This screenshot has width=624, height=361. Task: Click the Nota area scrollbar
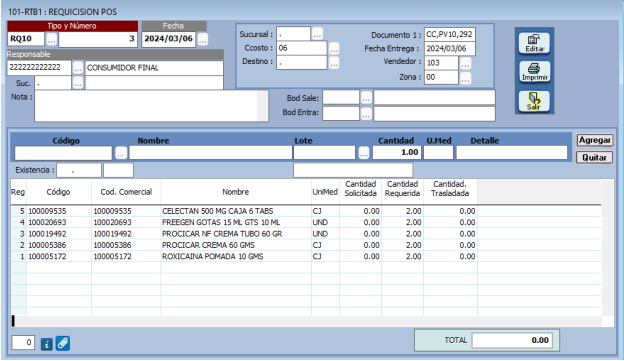click(263, 106)
